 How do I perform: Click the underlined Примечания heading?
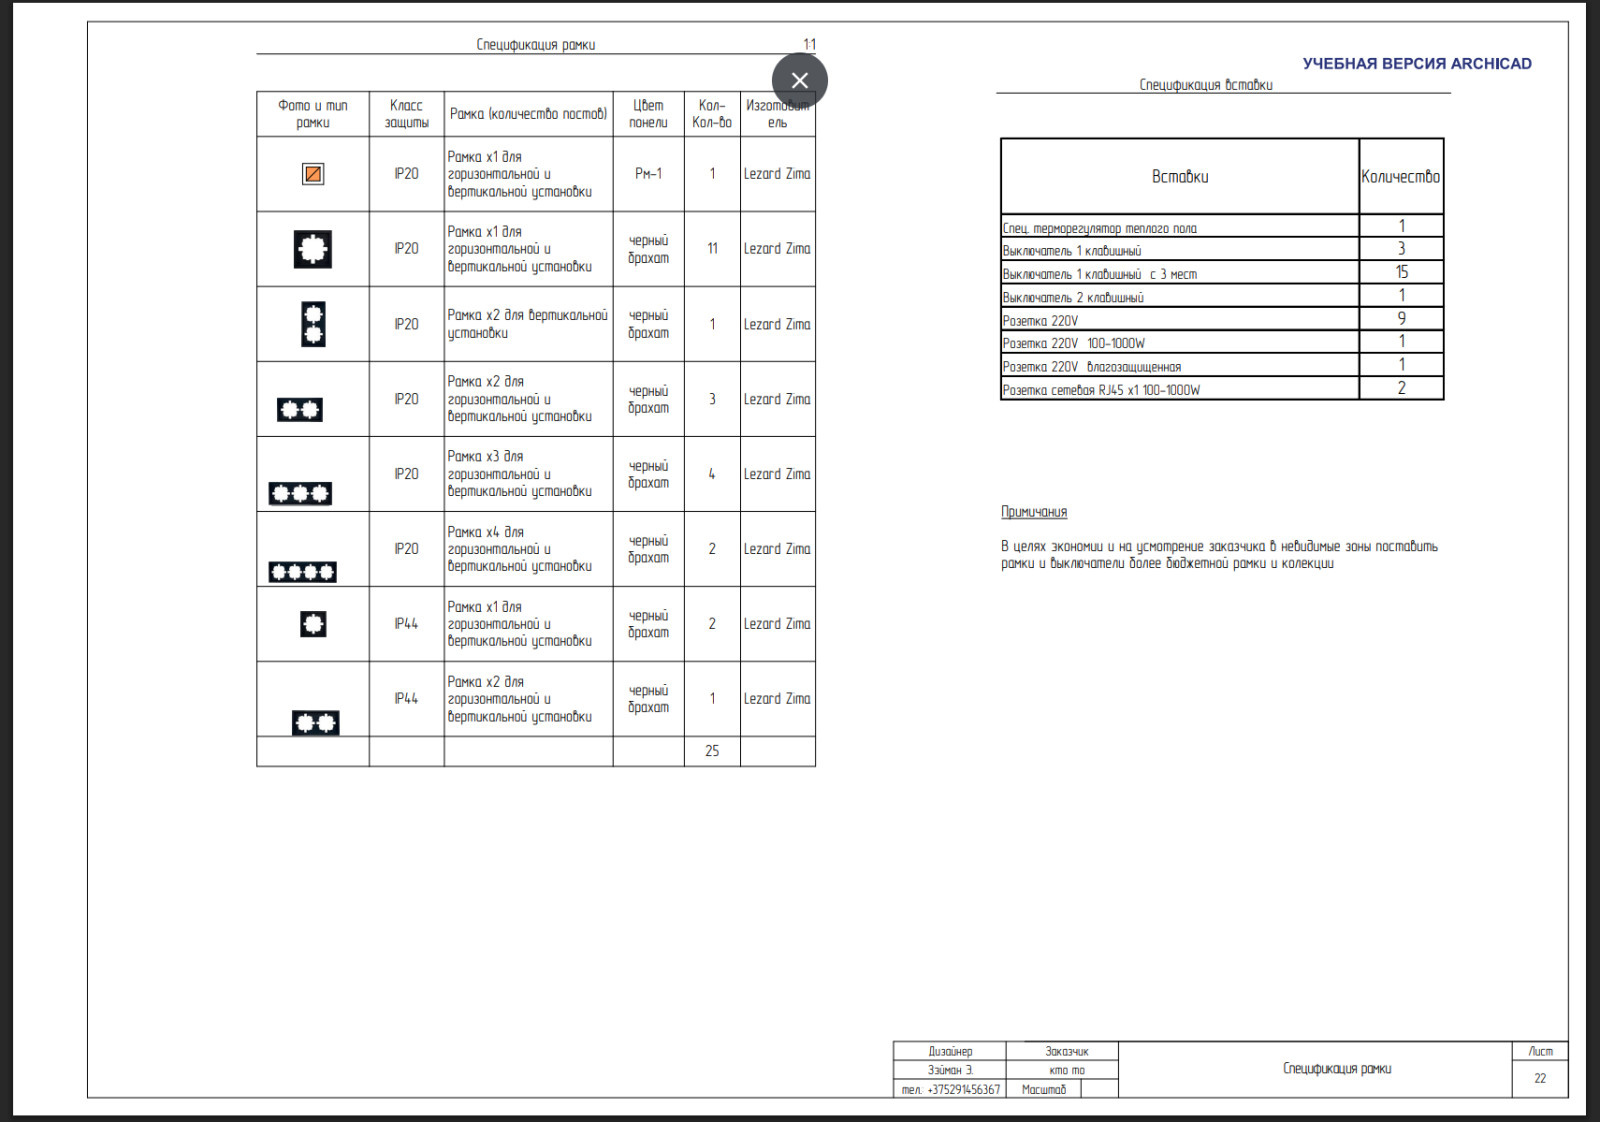(x=1034, y=512)
